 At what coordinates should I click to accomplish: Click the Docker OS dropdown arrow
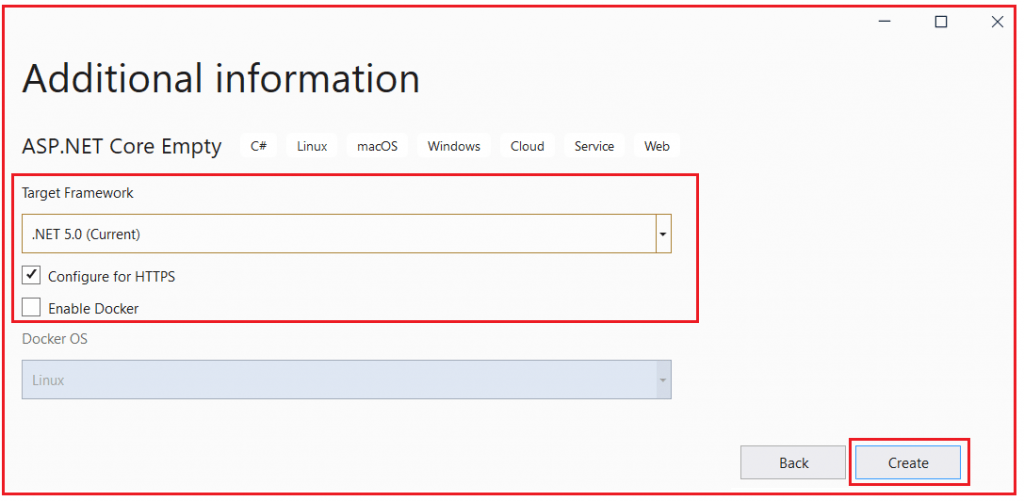point(663,380)
